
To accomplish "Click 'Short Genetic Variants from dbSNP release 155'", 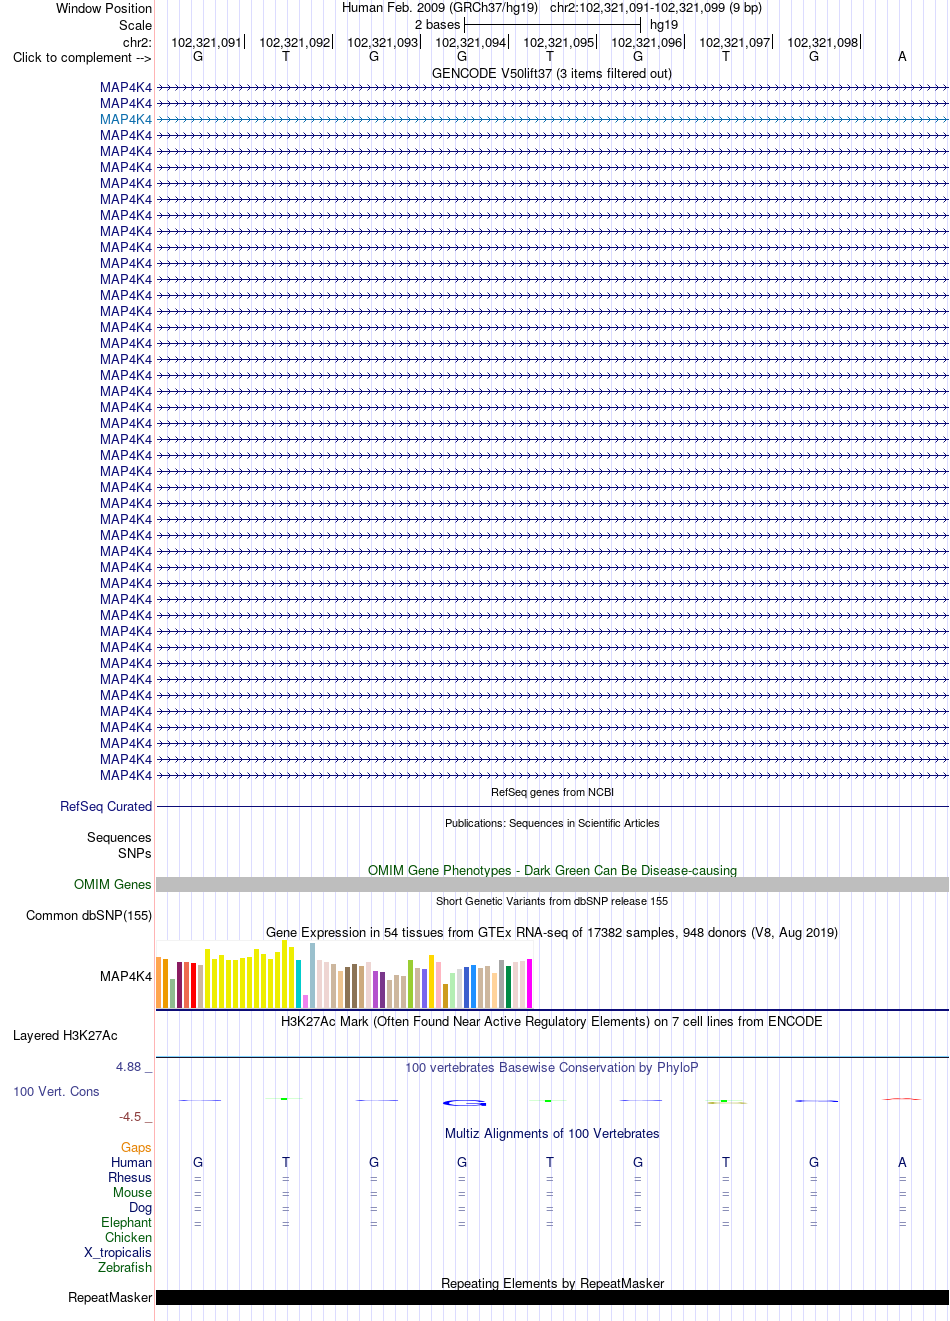I will pyautogui.click(x=552, y=901).
